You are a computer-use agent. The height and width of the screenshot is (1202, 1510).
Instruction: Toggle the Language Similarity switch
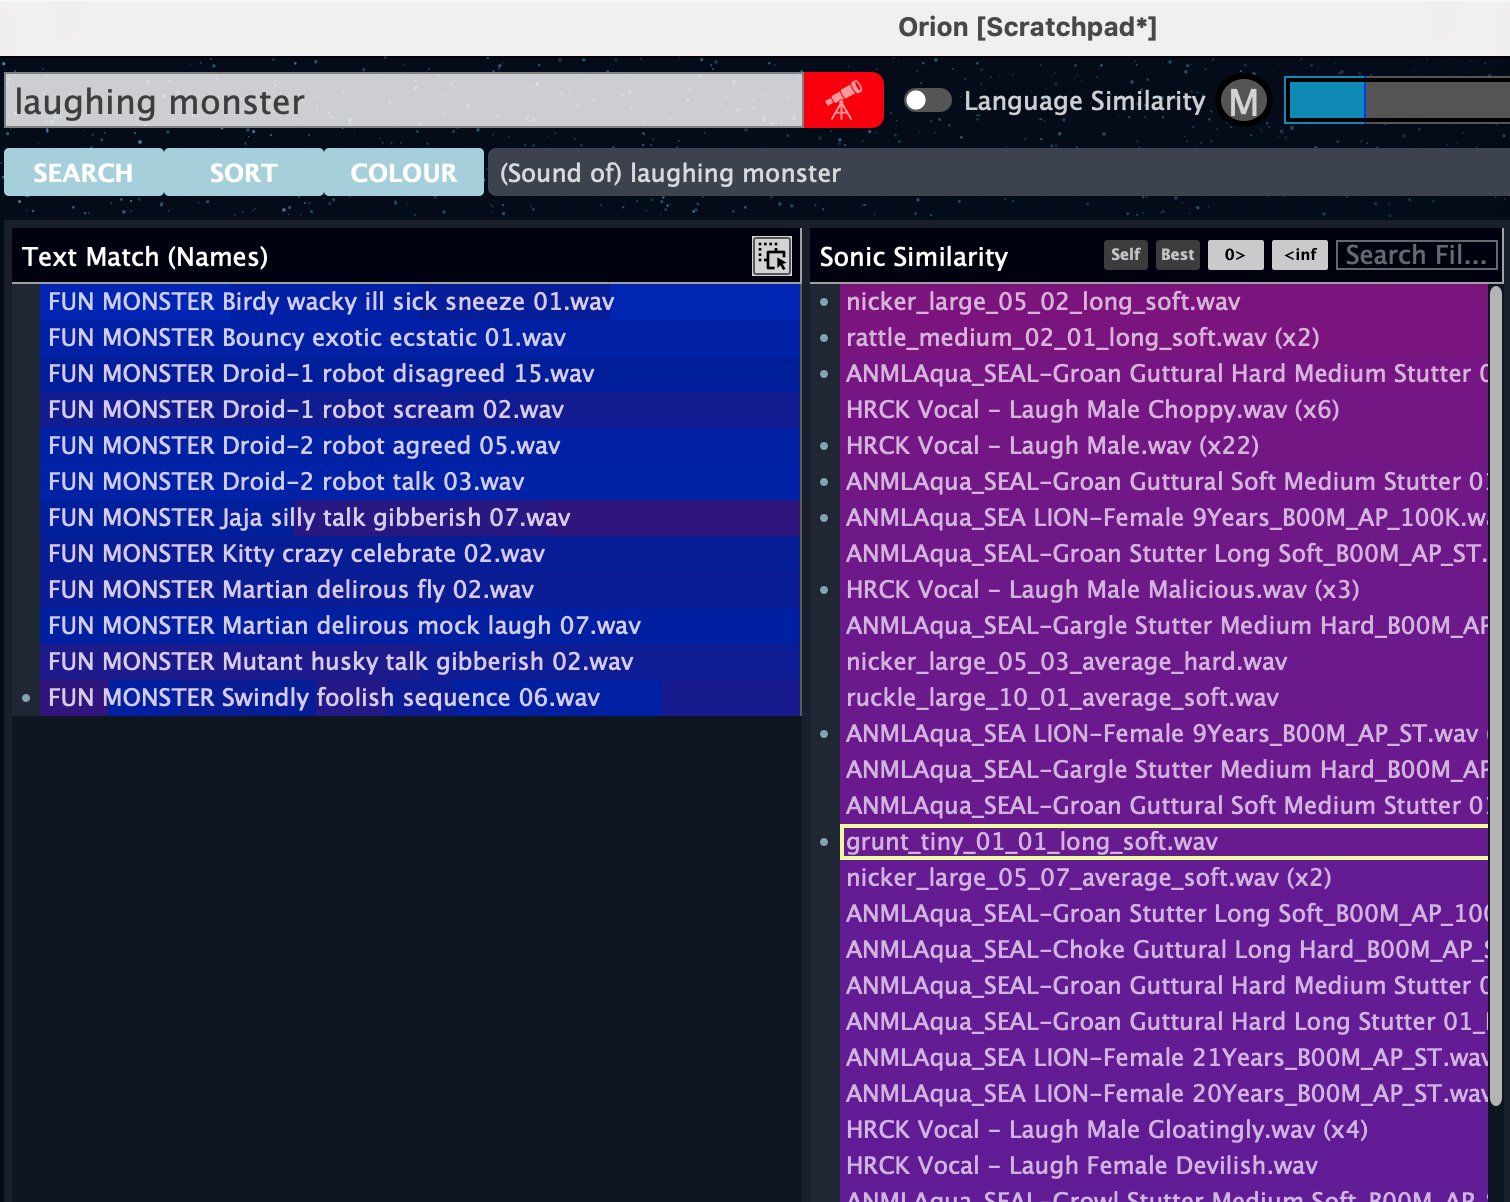click(927, 101)
